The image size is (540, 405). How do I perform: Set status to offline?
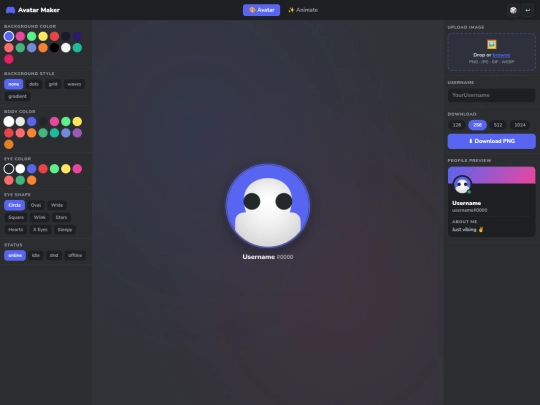75,255
